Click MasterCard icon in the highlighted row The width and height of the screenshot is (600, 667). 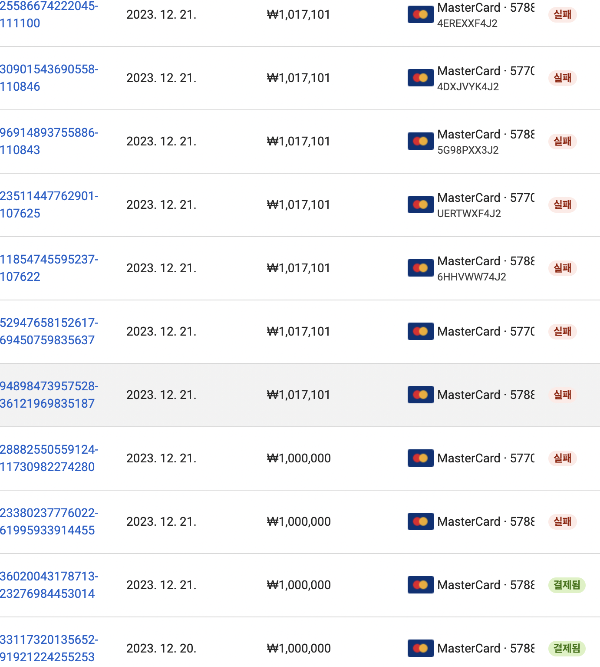[420, 395]
